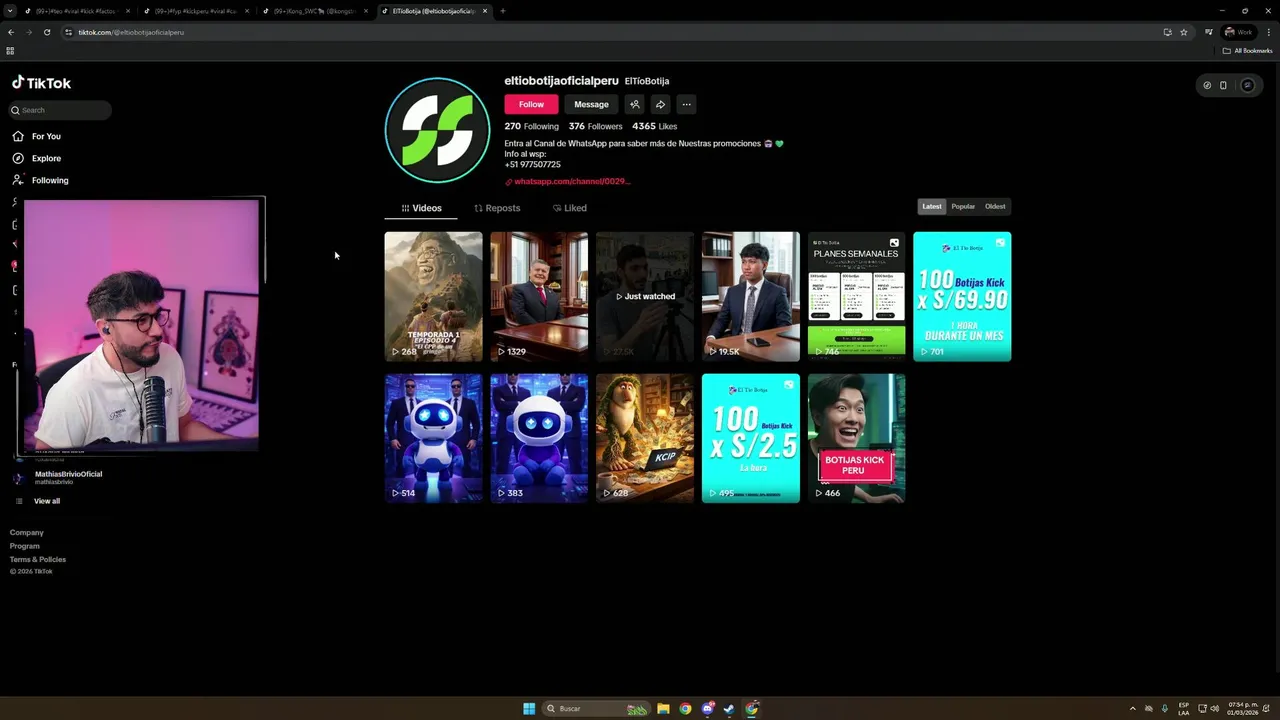Bookmark this page with the star icon

[1184, 32]
